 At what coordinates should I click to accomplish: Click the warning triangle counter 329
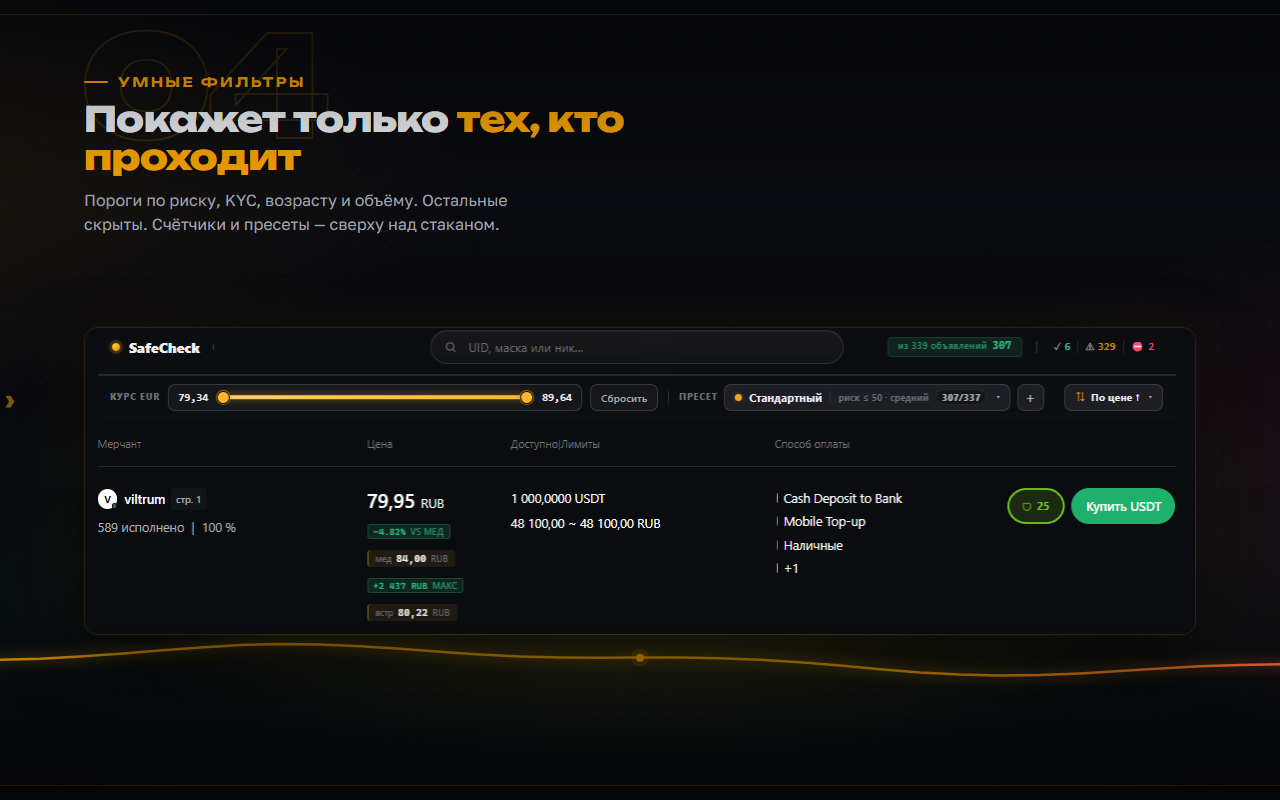(x=1100, y=347)
